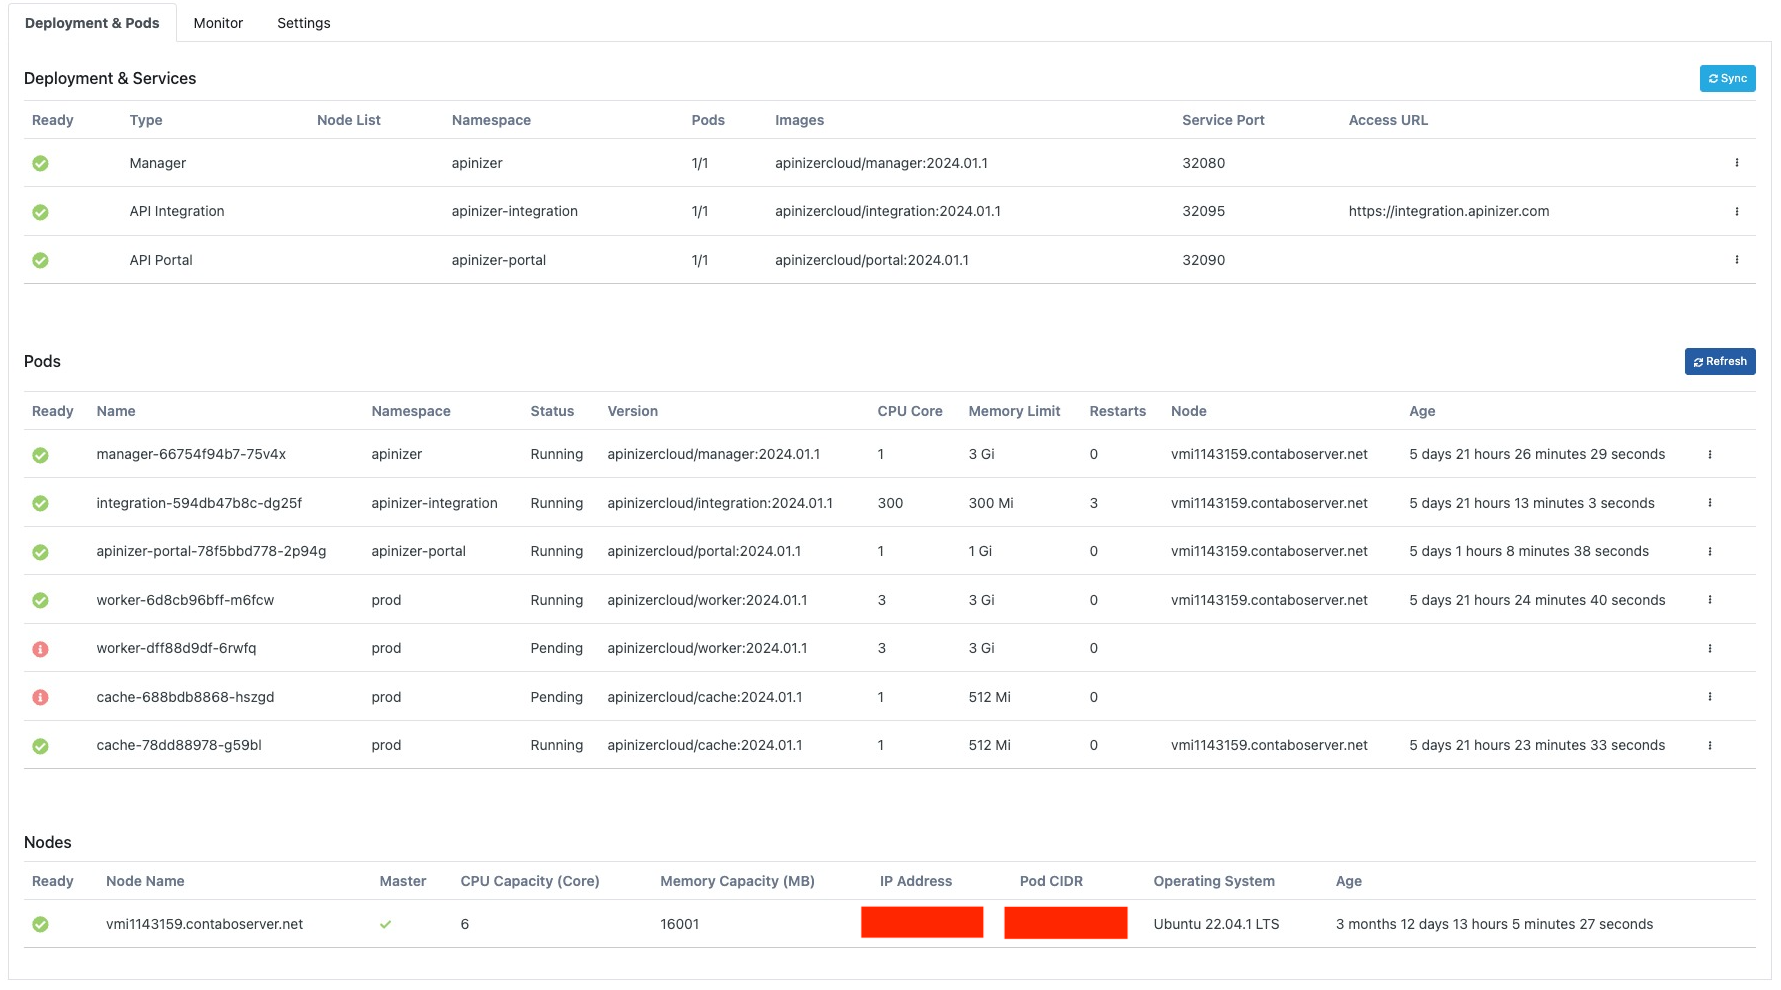Open API Portal row options menu
The height and width of the screenshot is (990, 1781).
1736,260
